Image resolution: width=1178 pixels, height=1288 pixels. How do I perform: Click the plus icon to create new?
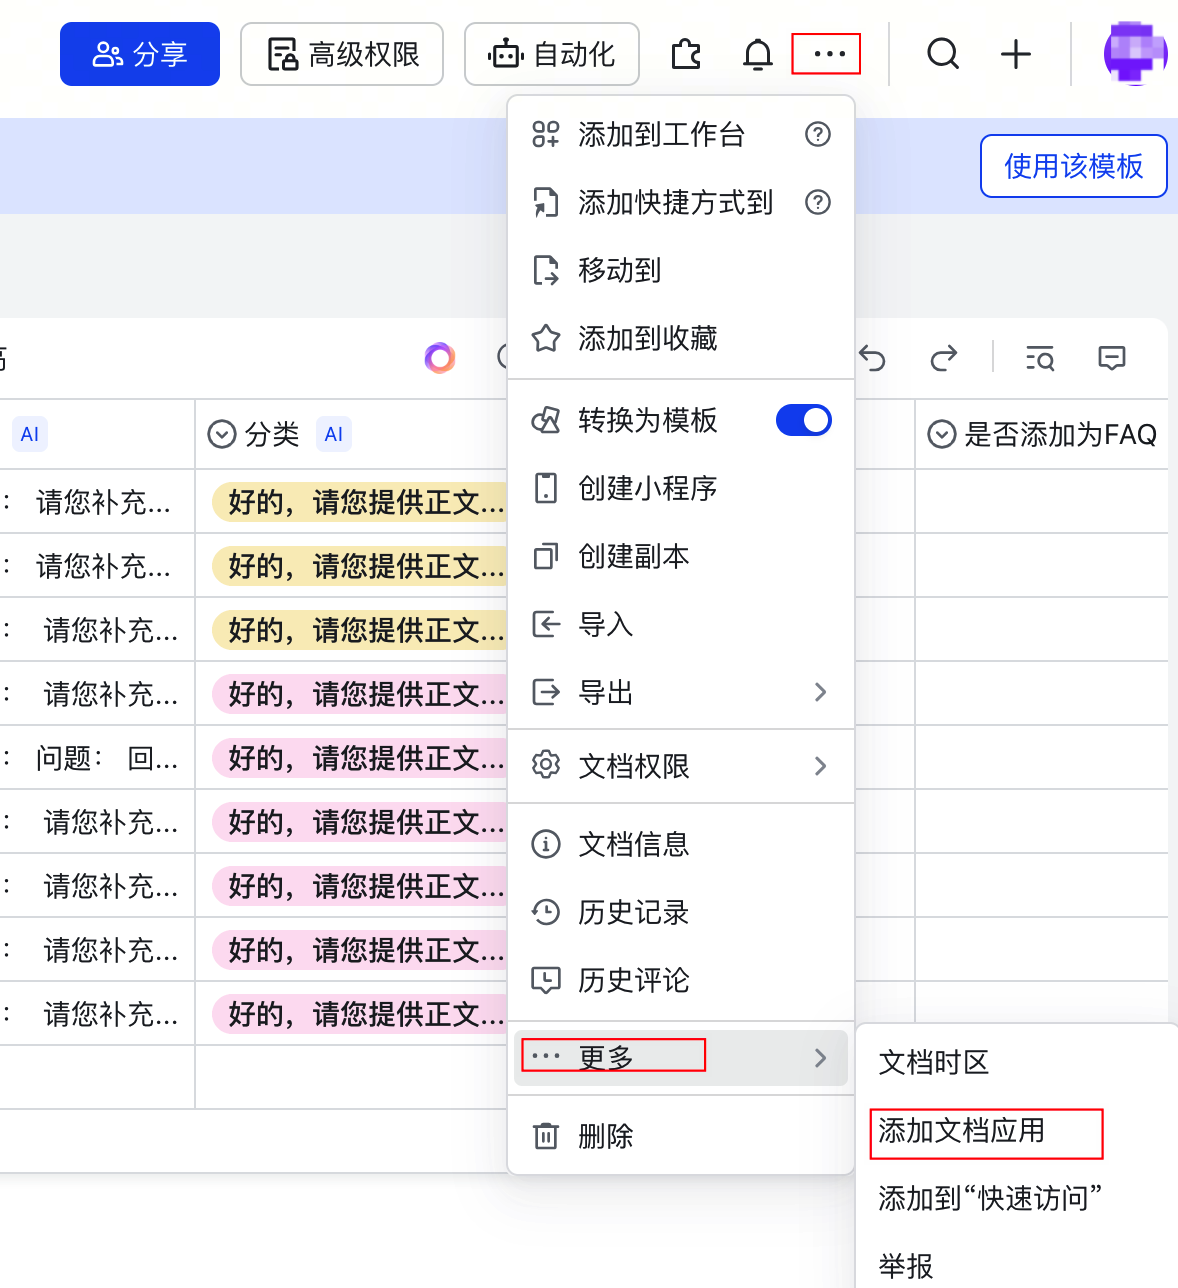tap(1016, 54)
